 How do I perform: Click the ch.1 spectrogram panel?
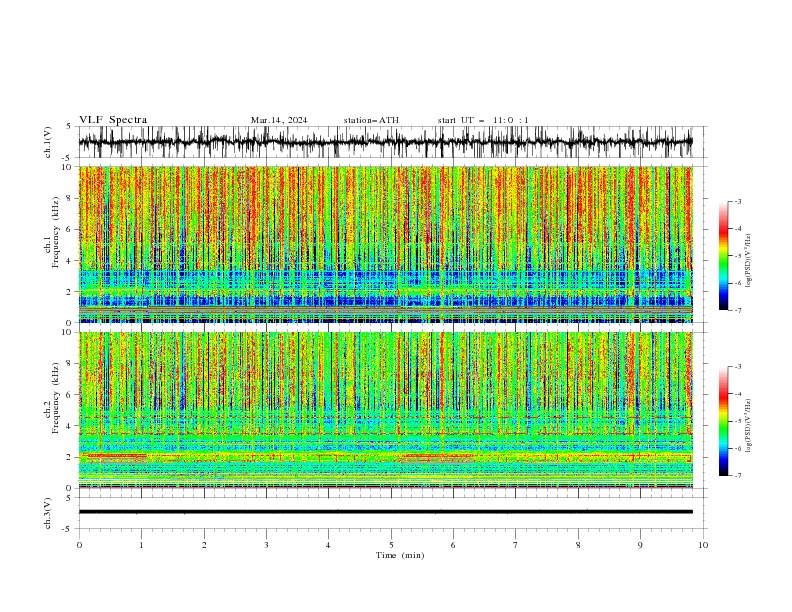pyautogui.click(x=385, y=244)
